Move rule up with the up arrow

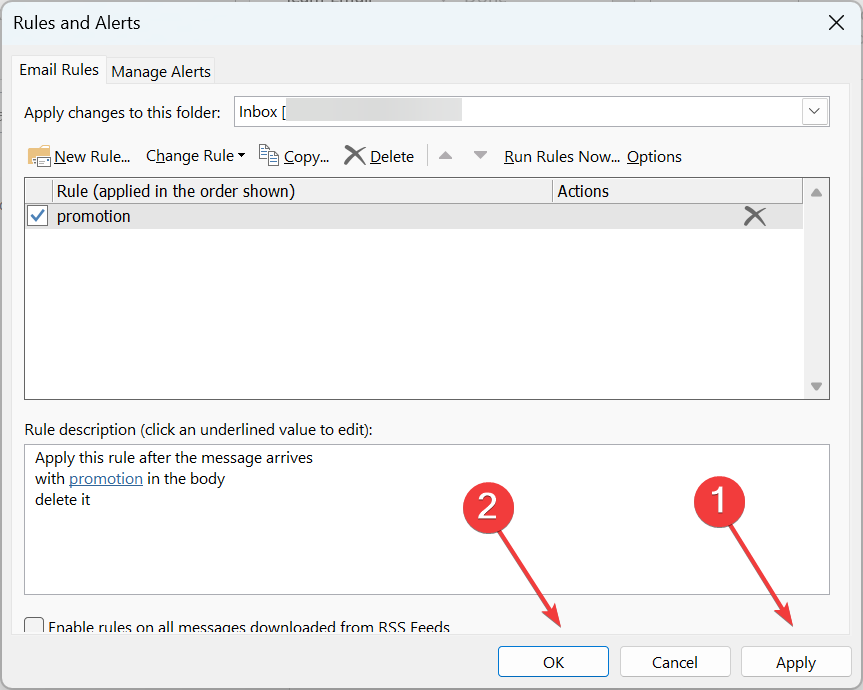pyautogui.click(x=445, y=156)
